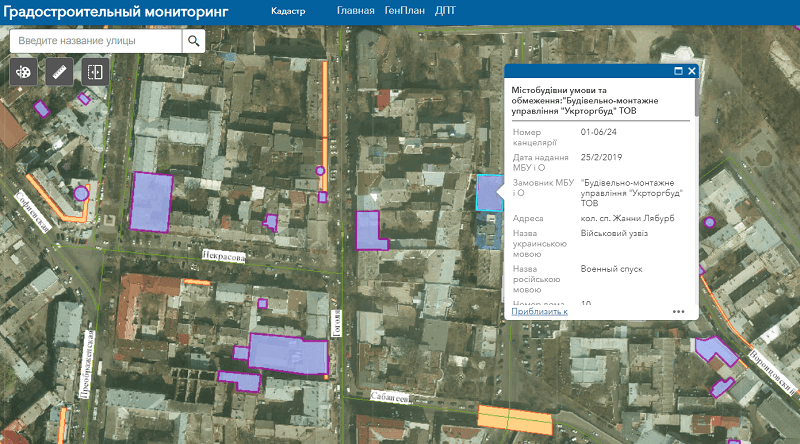Click the popup title Містобудівни умови text
800x444 pixels.
[x=585, y=101]
